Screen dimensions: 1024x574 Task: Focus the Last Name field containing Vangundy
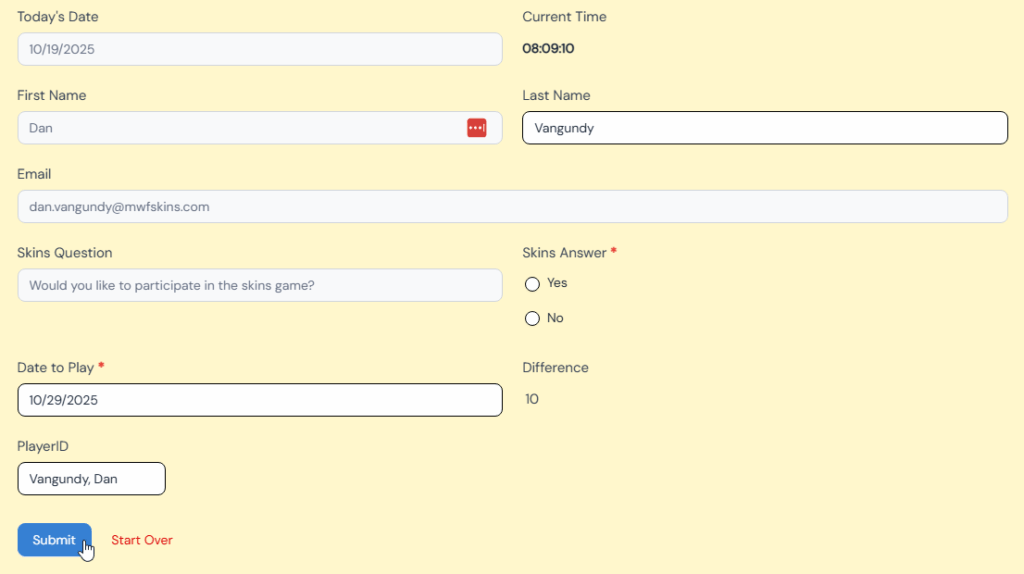tap(764, 128)
